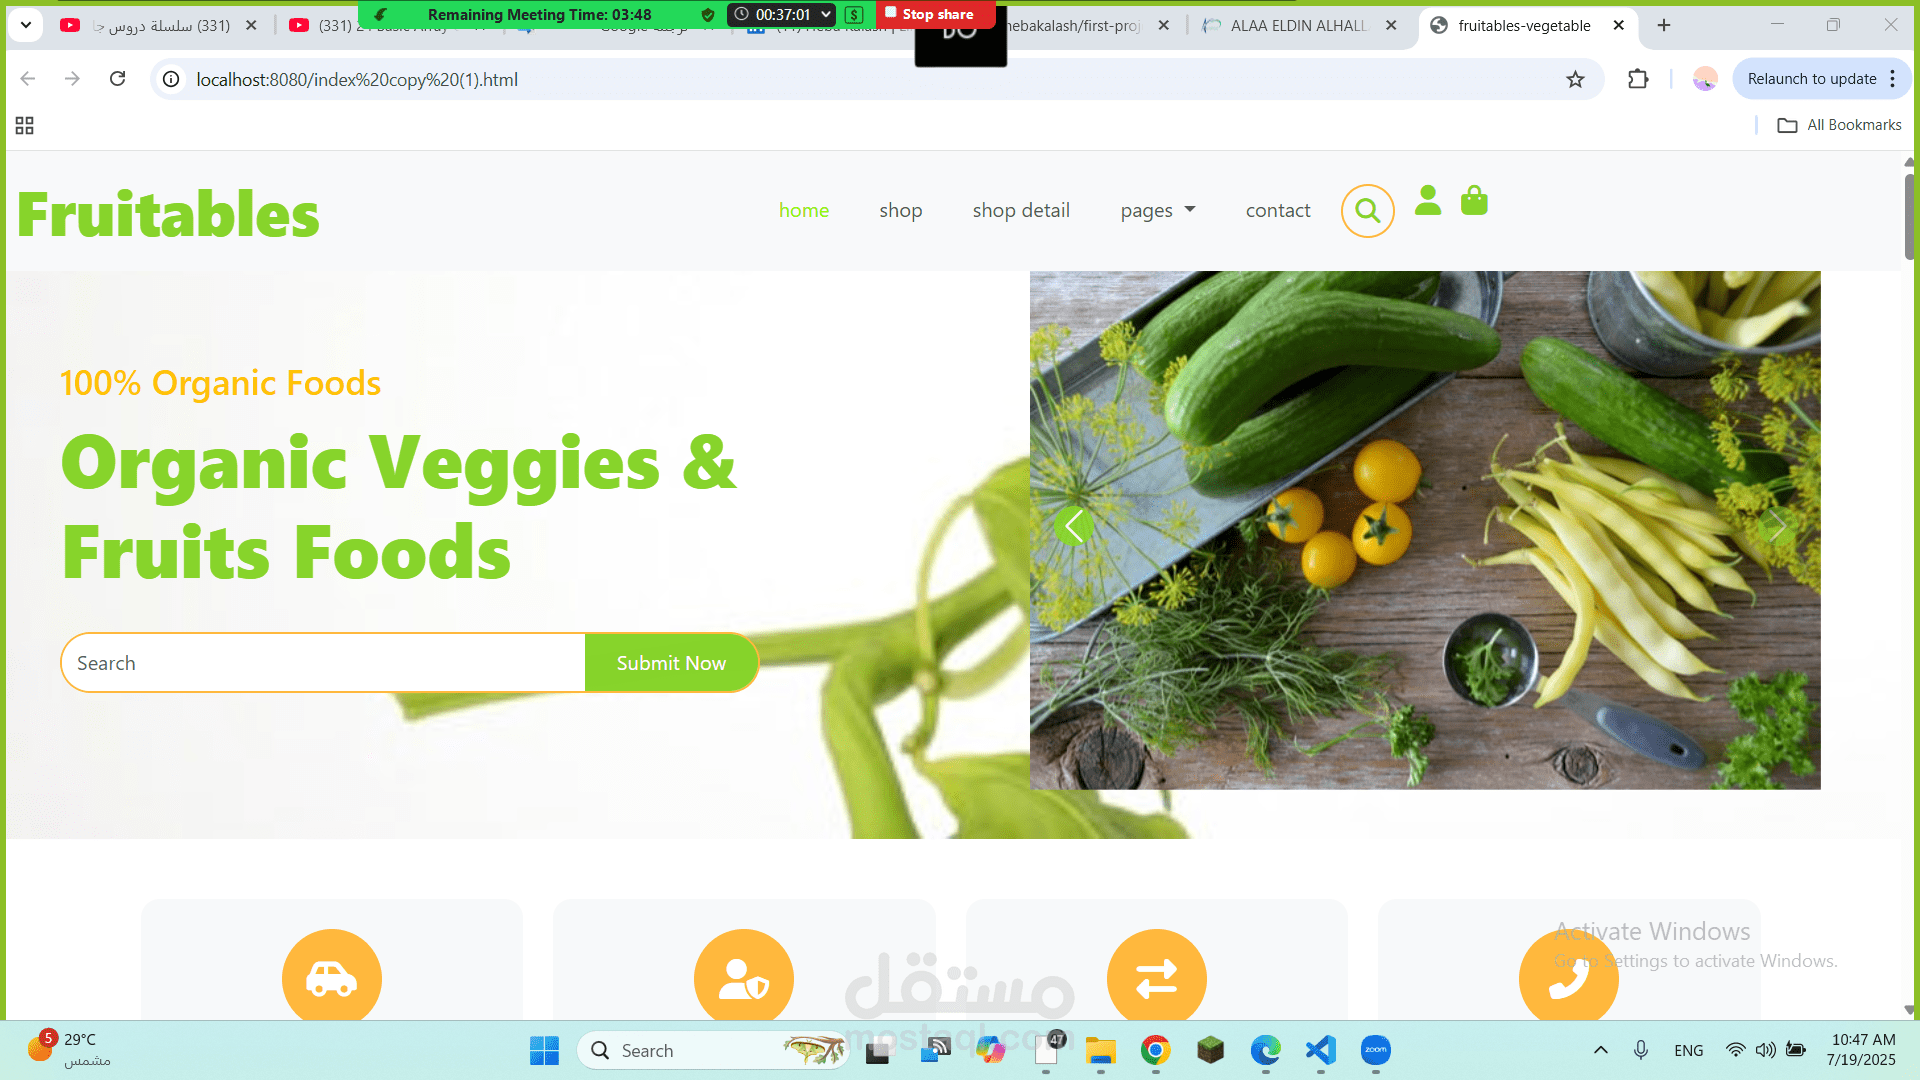Go to previous carousel slide
Viewport: 1920px width, 1080px height.
pyautogui.click(x=1074, y=526)
